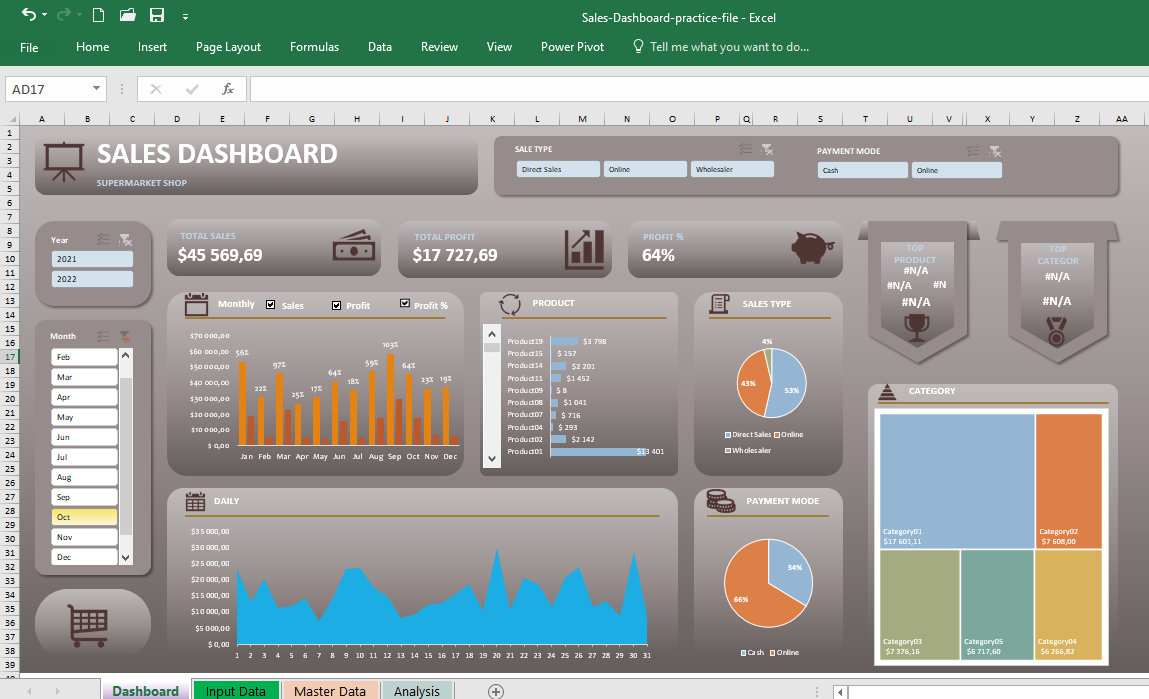The height and width of the screenshot is (699, 1149).
Task: Toggle the Profit % checkbox off
Action: coord(405,303)
